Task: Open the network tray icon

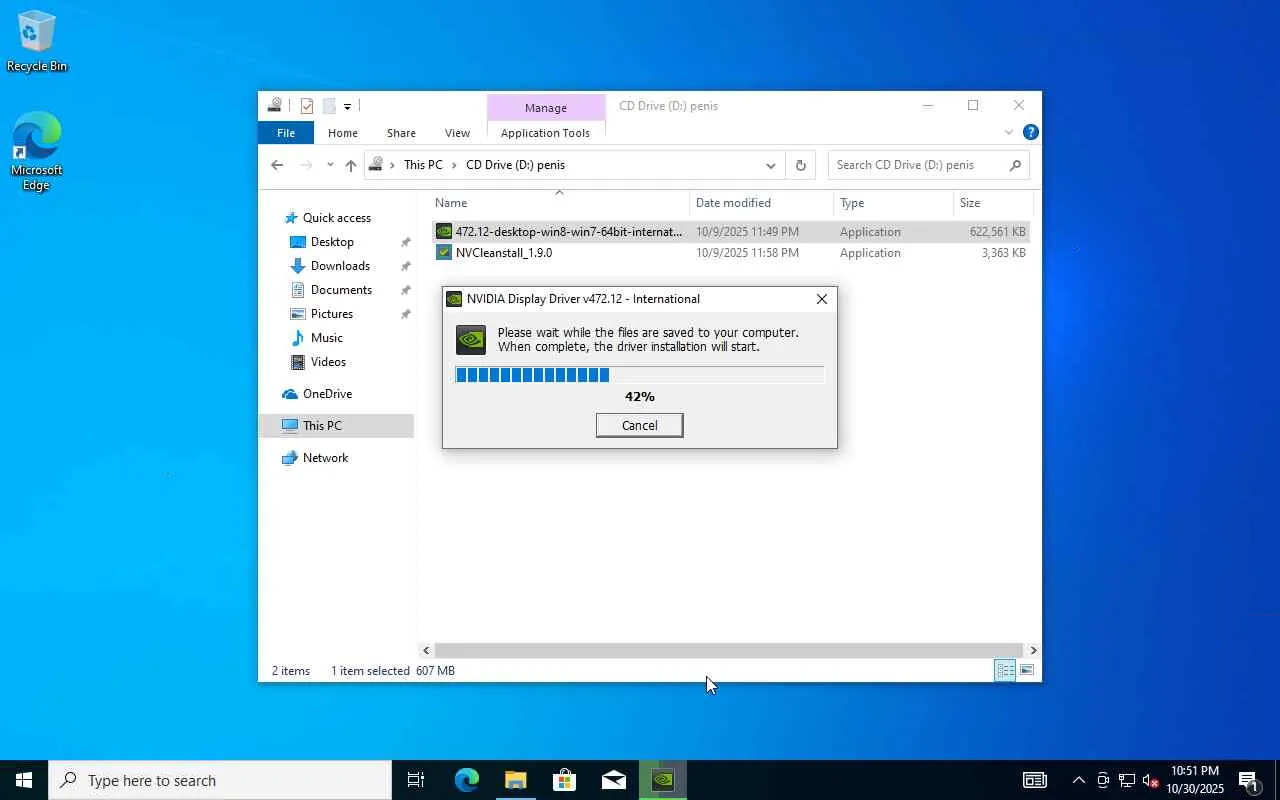Action: point(1126,780)
